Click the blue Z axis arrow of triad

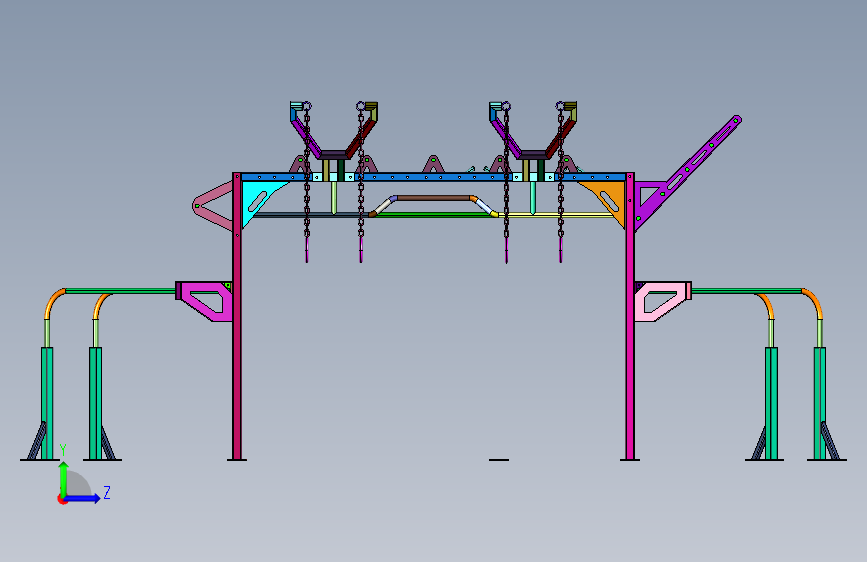(x=83, y=498)
